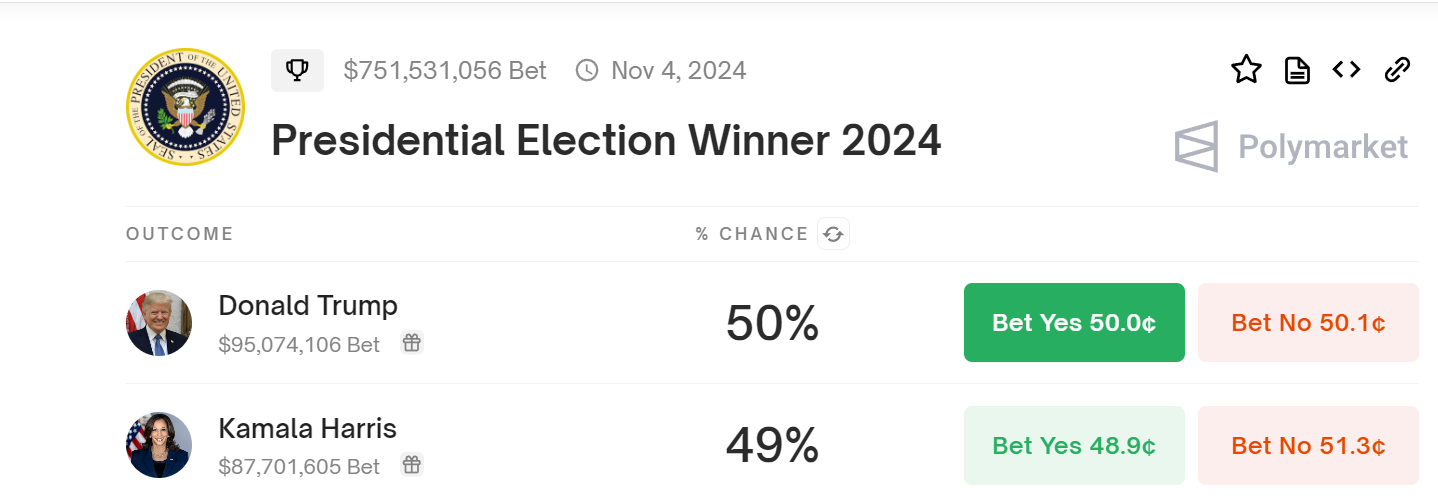
Task: Click Donald Trump's profile photo
Action: tap(159, 323)
